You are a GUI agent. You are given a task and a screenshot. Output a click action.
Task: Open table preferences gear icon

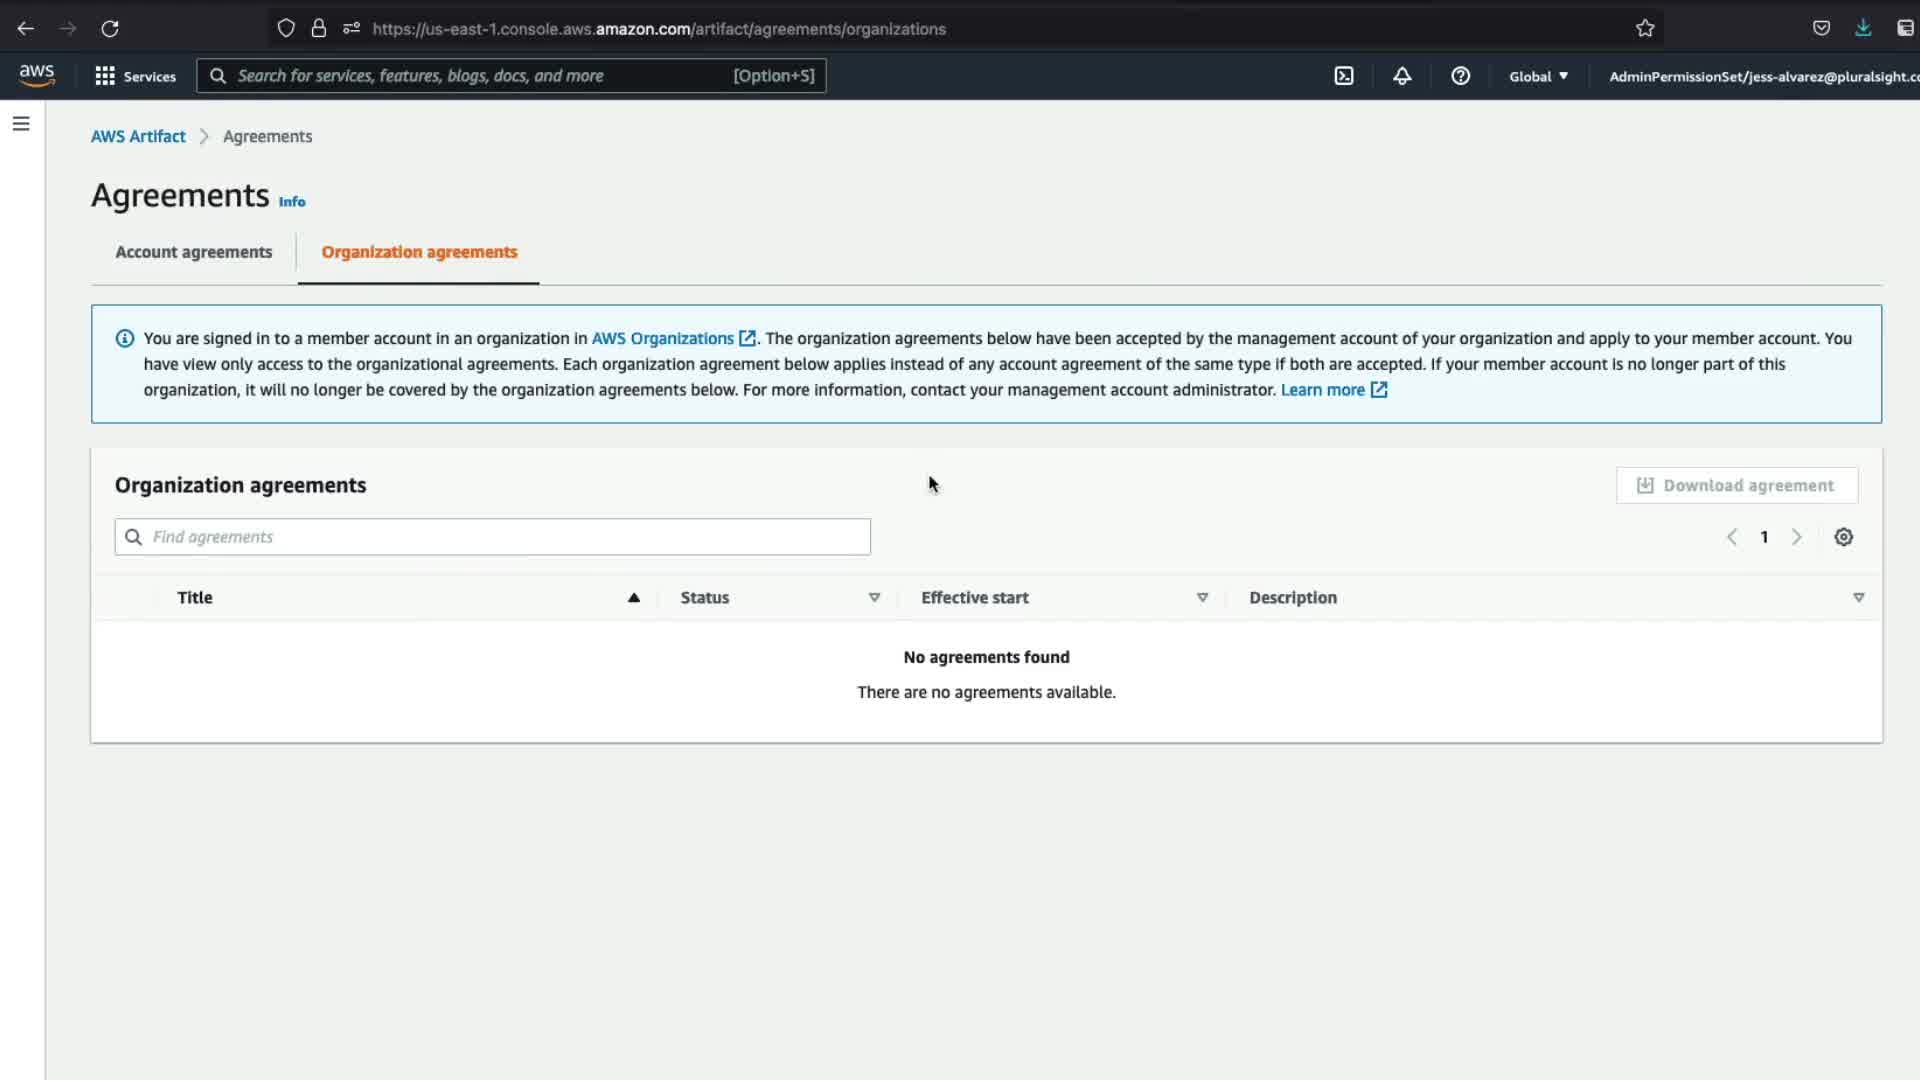tap(1843, 537)
